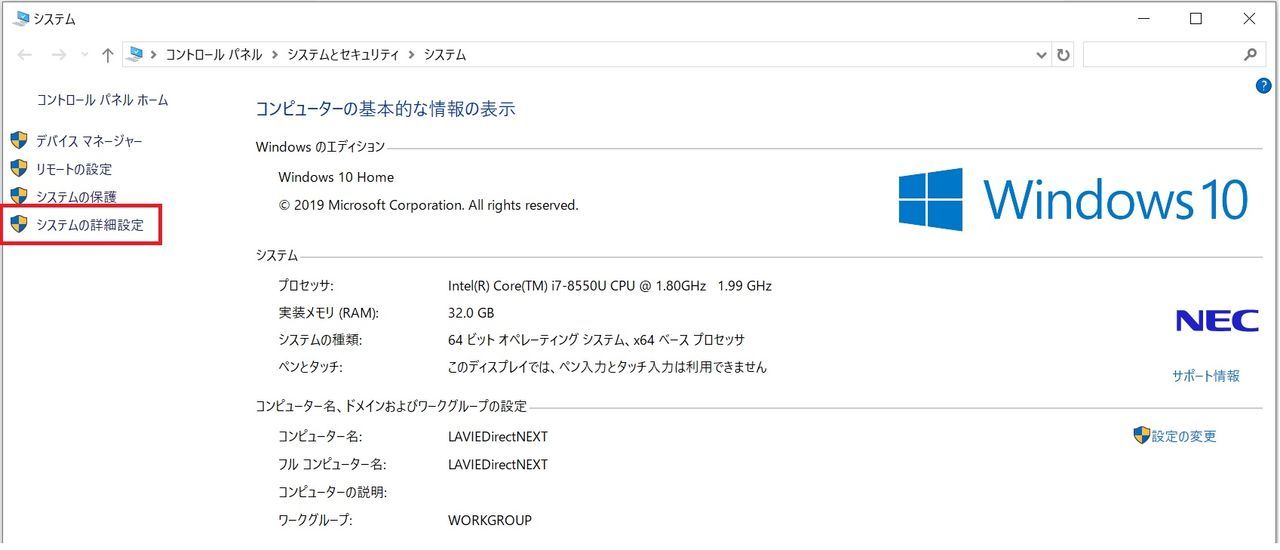Viewport: 1280px width, 550px height.
Task: Click the processor value Intel Core i7-8550U
Action: 610,285
